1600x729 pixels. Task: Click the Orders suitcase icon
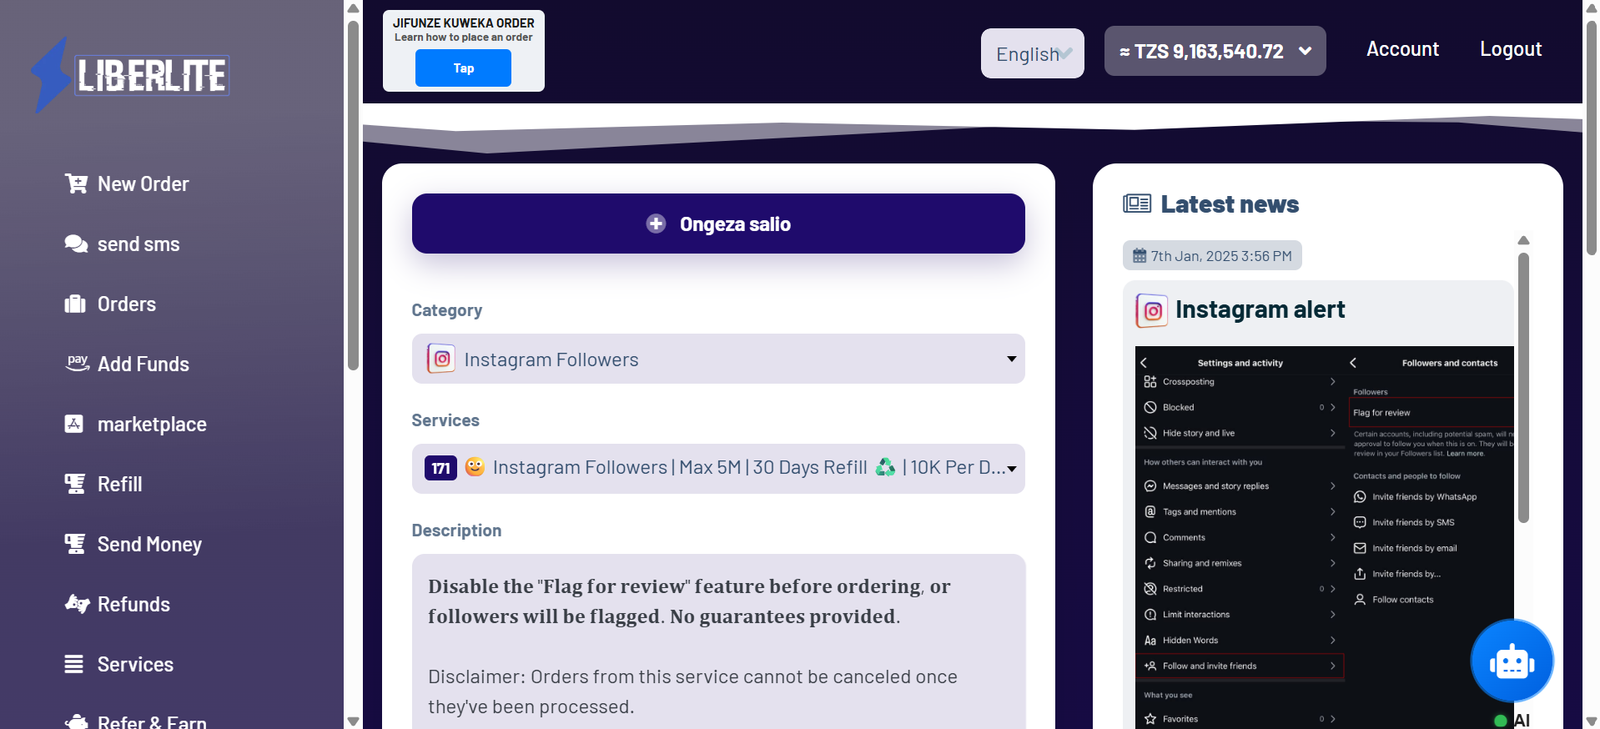tap(75, 304)
